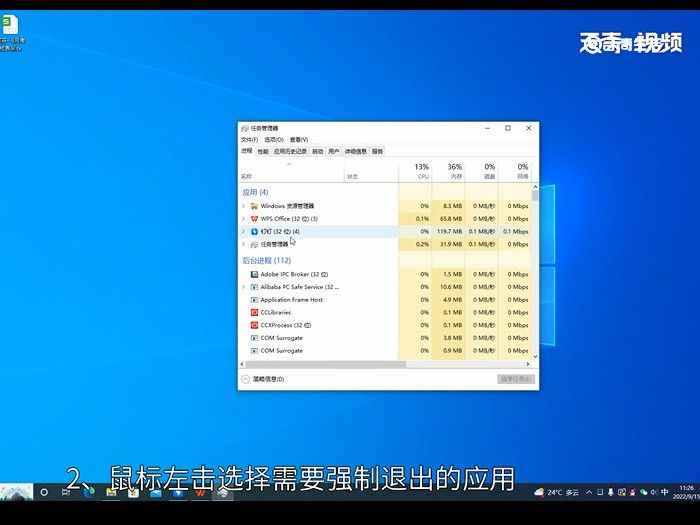Click the 结束任务 button
700x525 pixels.
click(516, 379)
